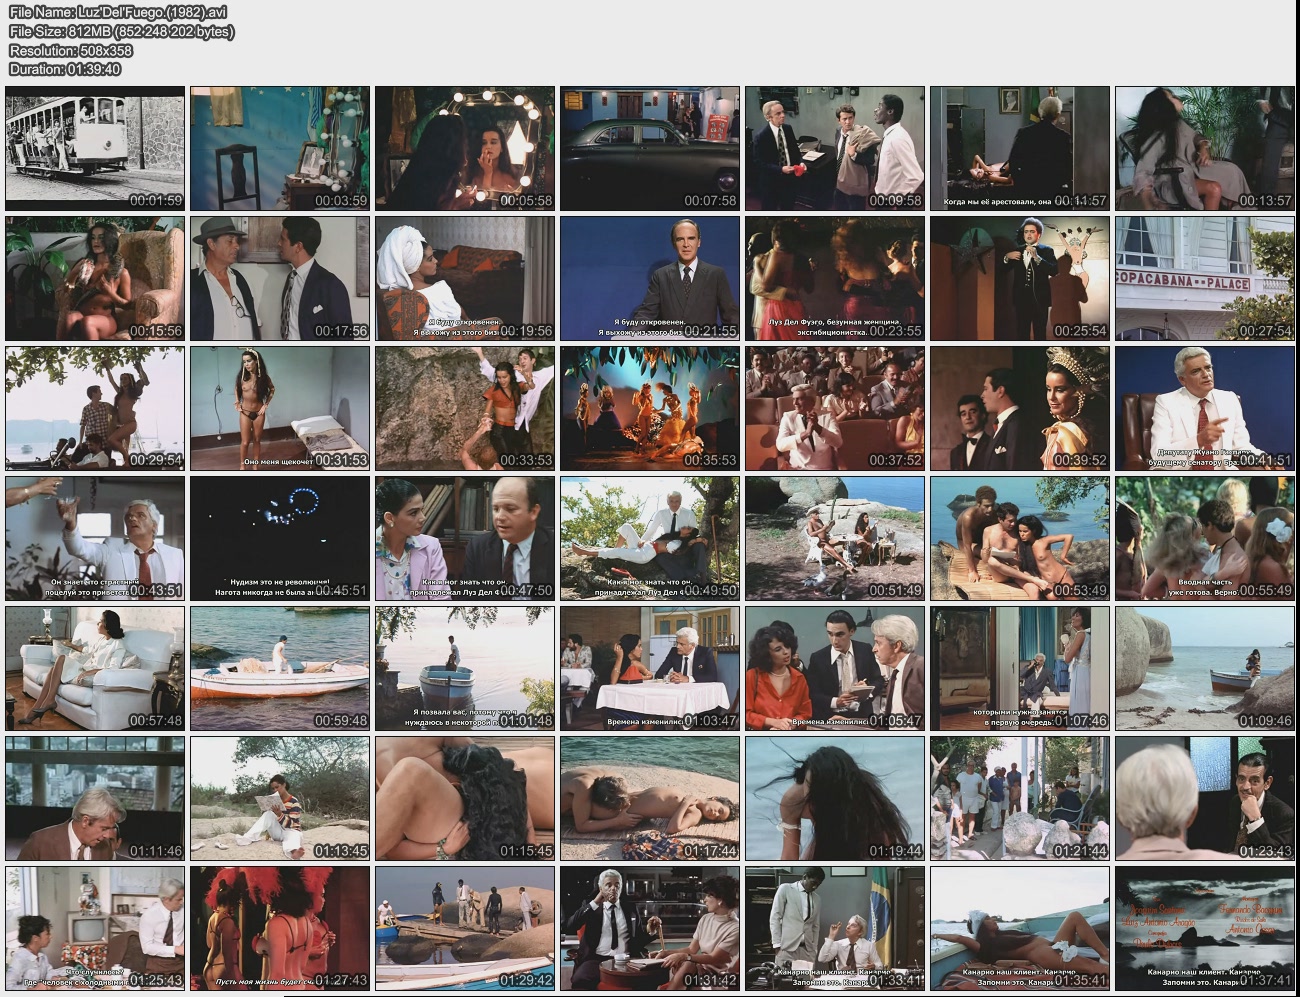Select the blue-background speaker frame at 00:21:55

click(x=650, y=278)
